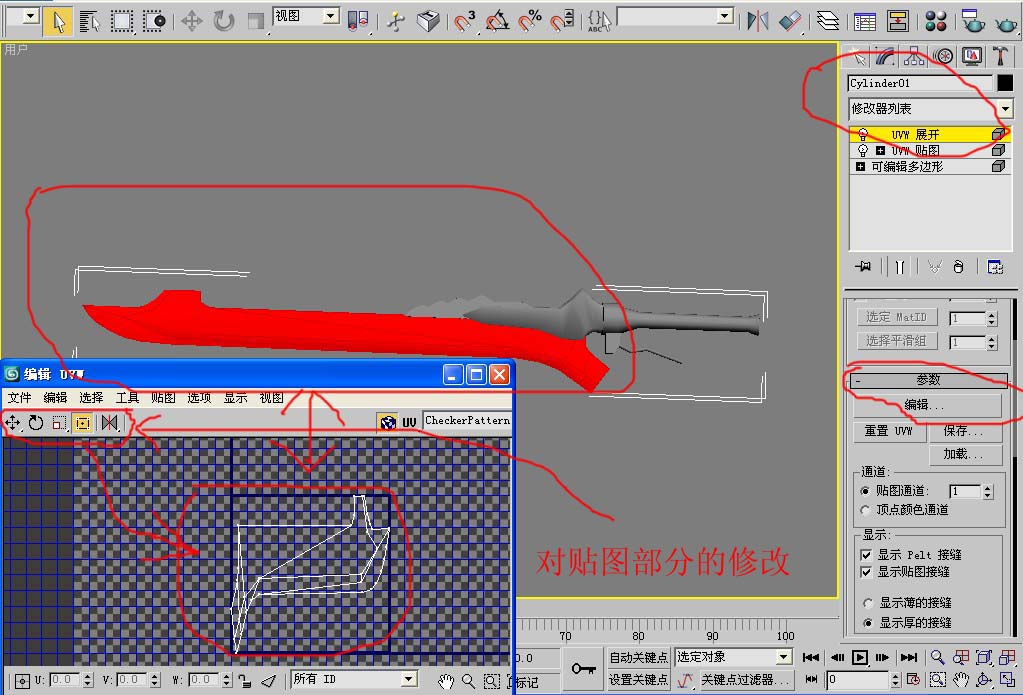Open the Schematic View icon
Image resolution: width=1023 pixels, height=695 pixels.
click(x=898, y=22)
